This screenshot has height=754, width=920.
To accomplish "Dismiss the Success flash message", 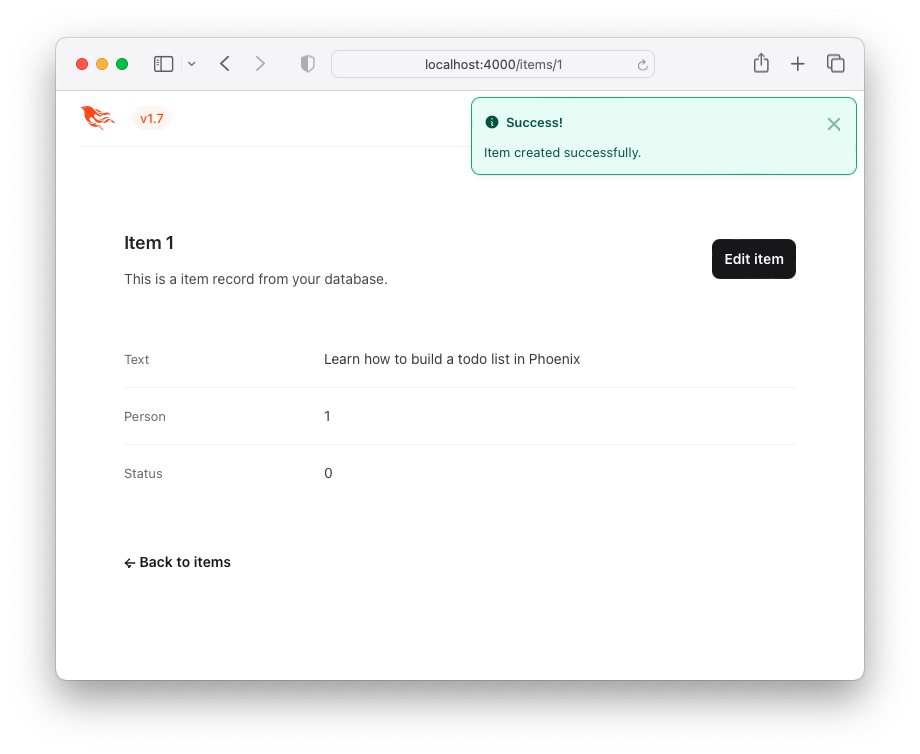I will click(x=834, y=124).
